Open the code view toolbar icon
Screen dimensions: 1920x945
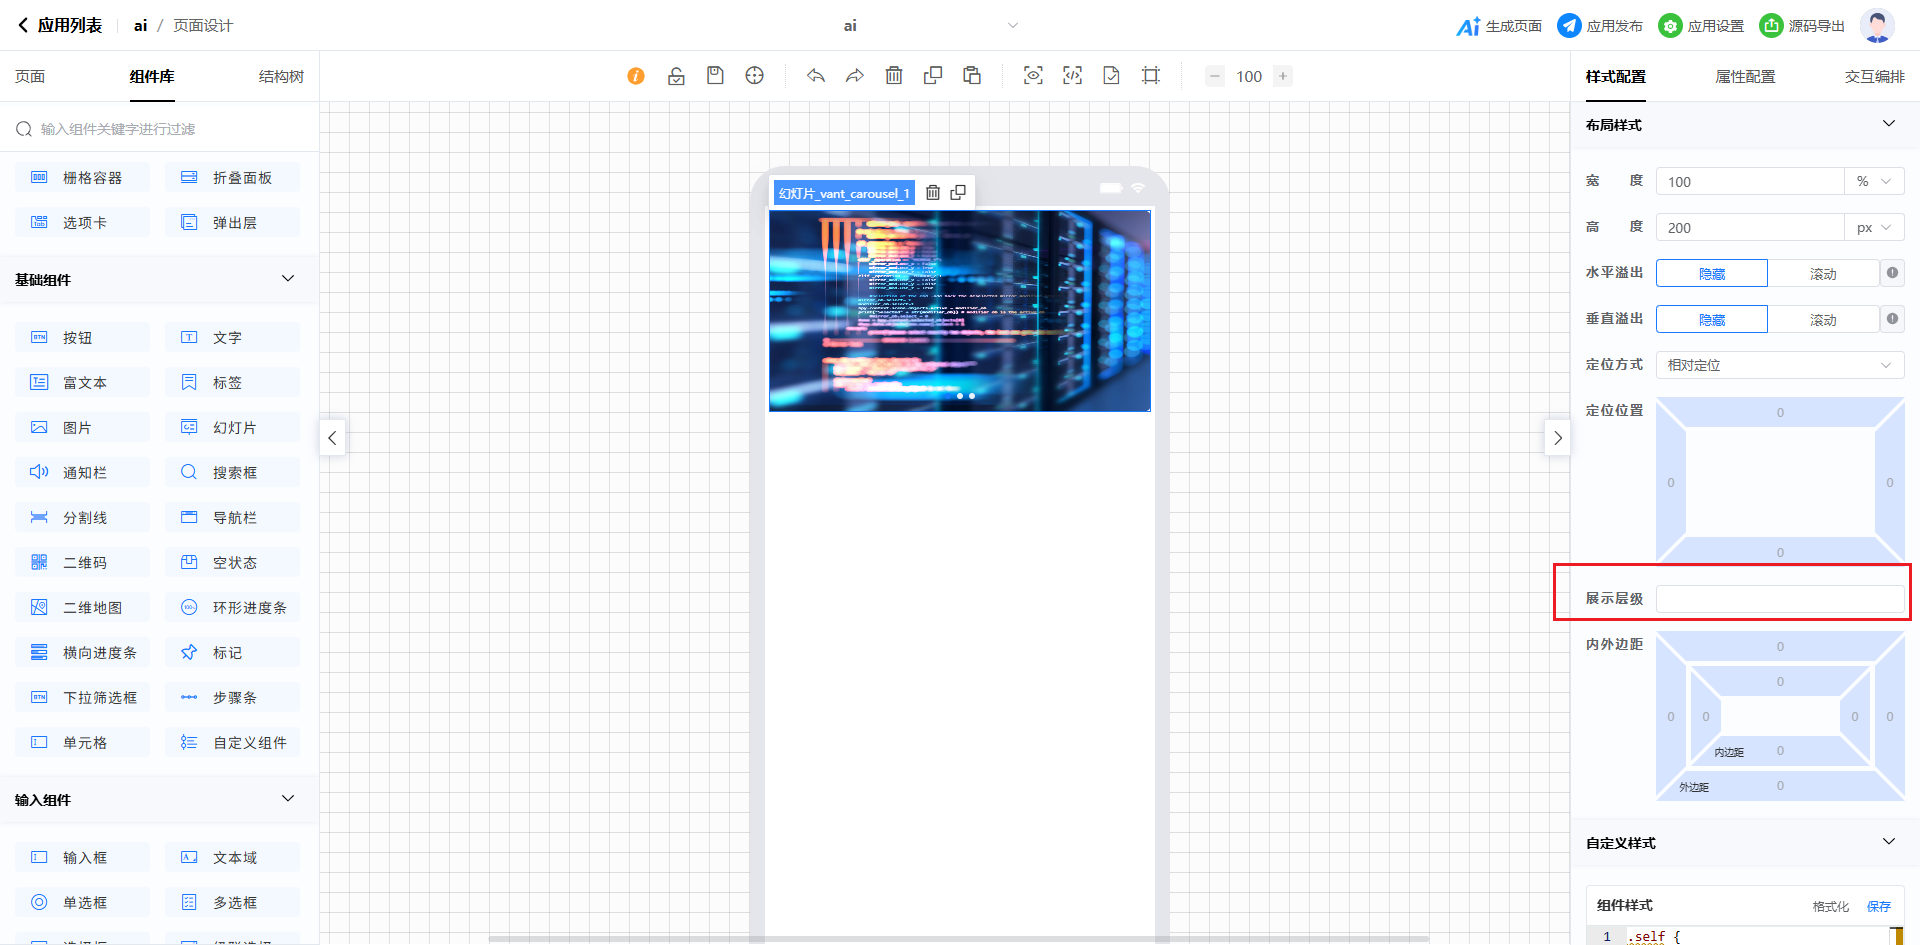(x=1072, y=76)
